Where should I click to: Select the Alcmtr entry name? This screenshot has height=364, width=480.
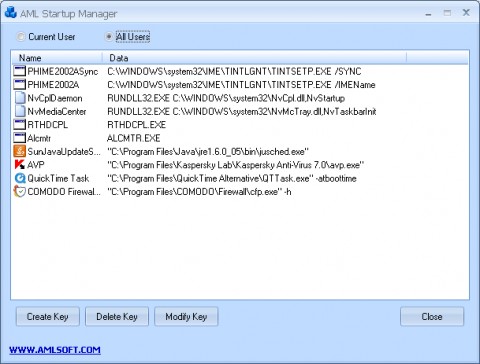pyautogui.click(x=39, y=138)
